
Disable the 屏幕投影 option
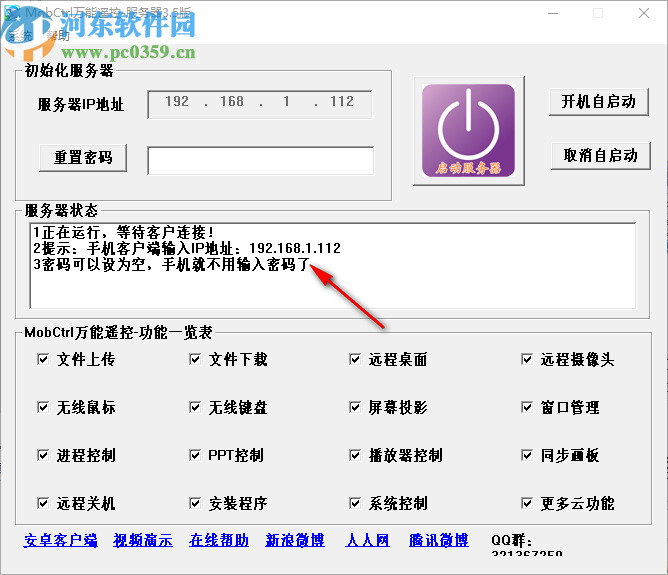[355, 407]
